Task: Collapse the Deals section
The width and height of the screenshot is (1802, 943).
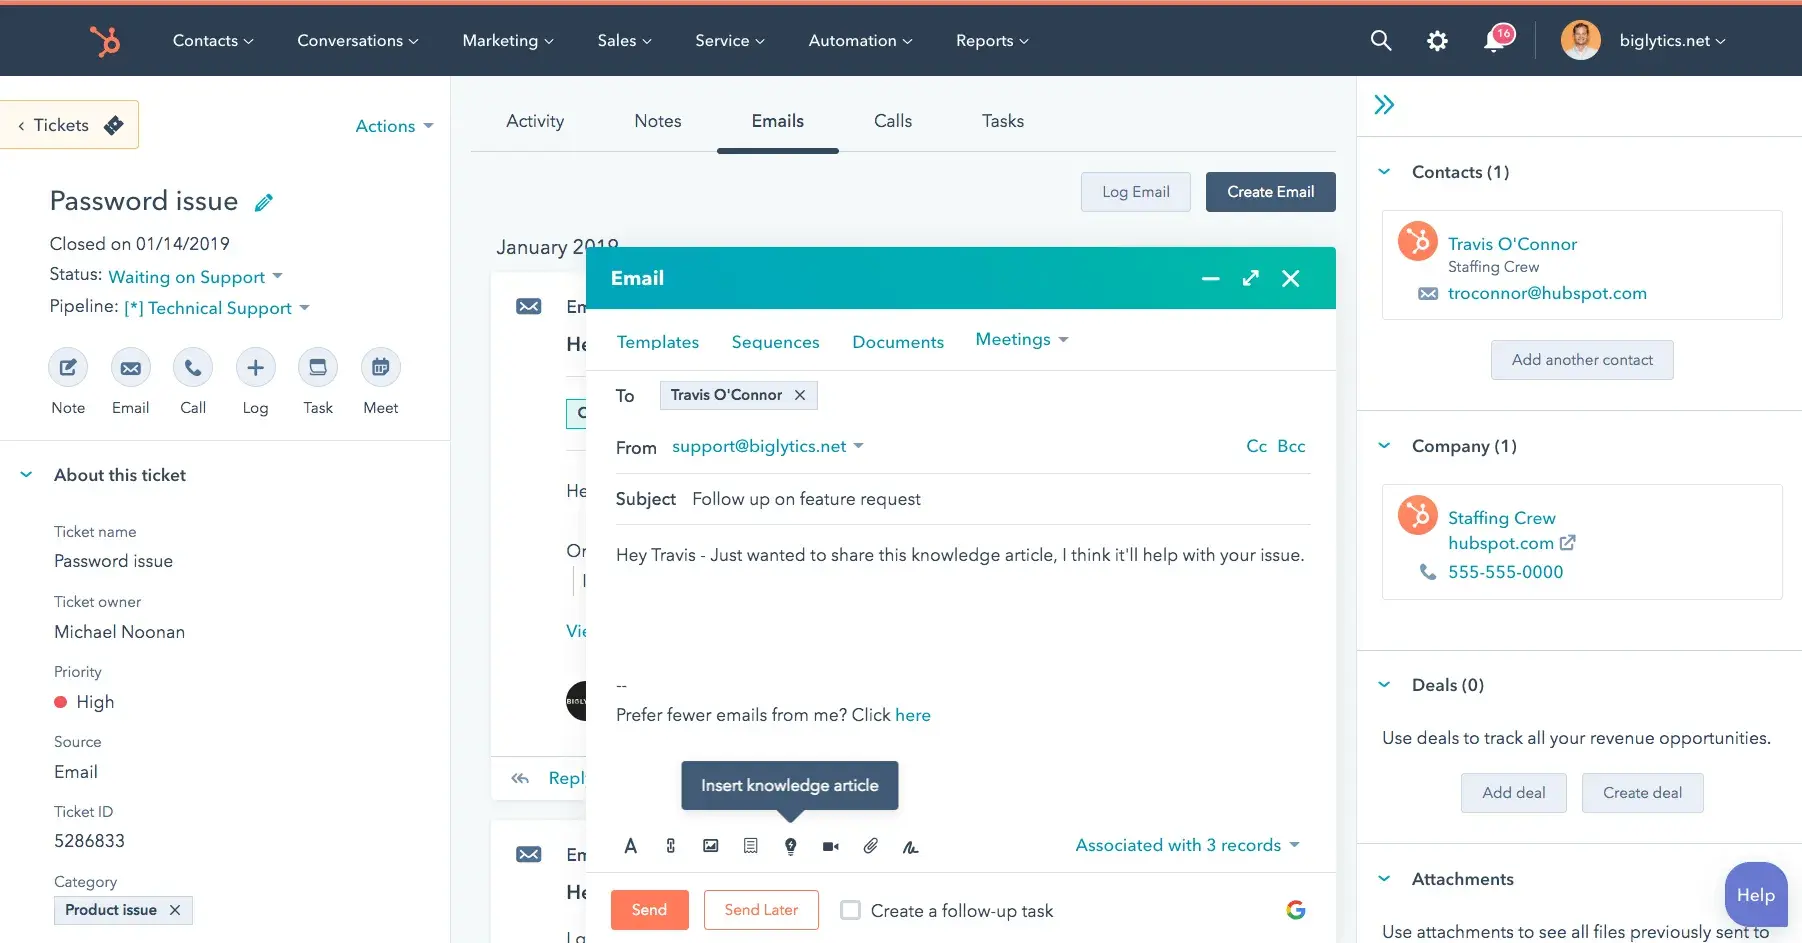Action: 1384,685
